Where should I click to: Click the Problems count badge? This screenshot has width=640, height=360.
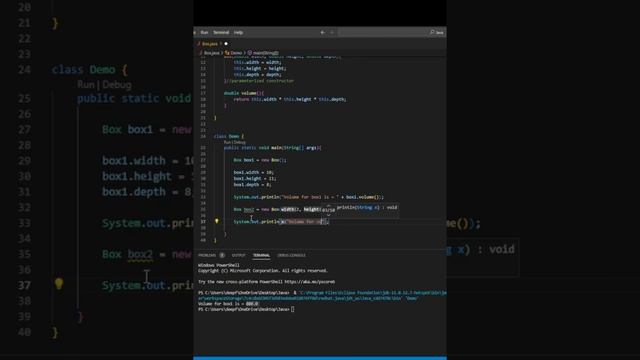coord(222,256)
